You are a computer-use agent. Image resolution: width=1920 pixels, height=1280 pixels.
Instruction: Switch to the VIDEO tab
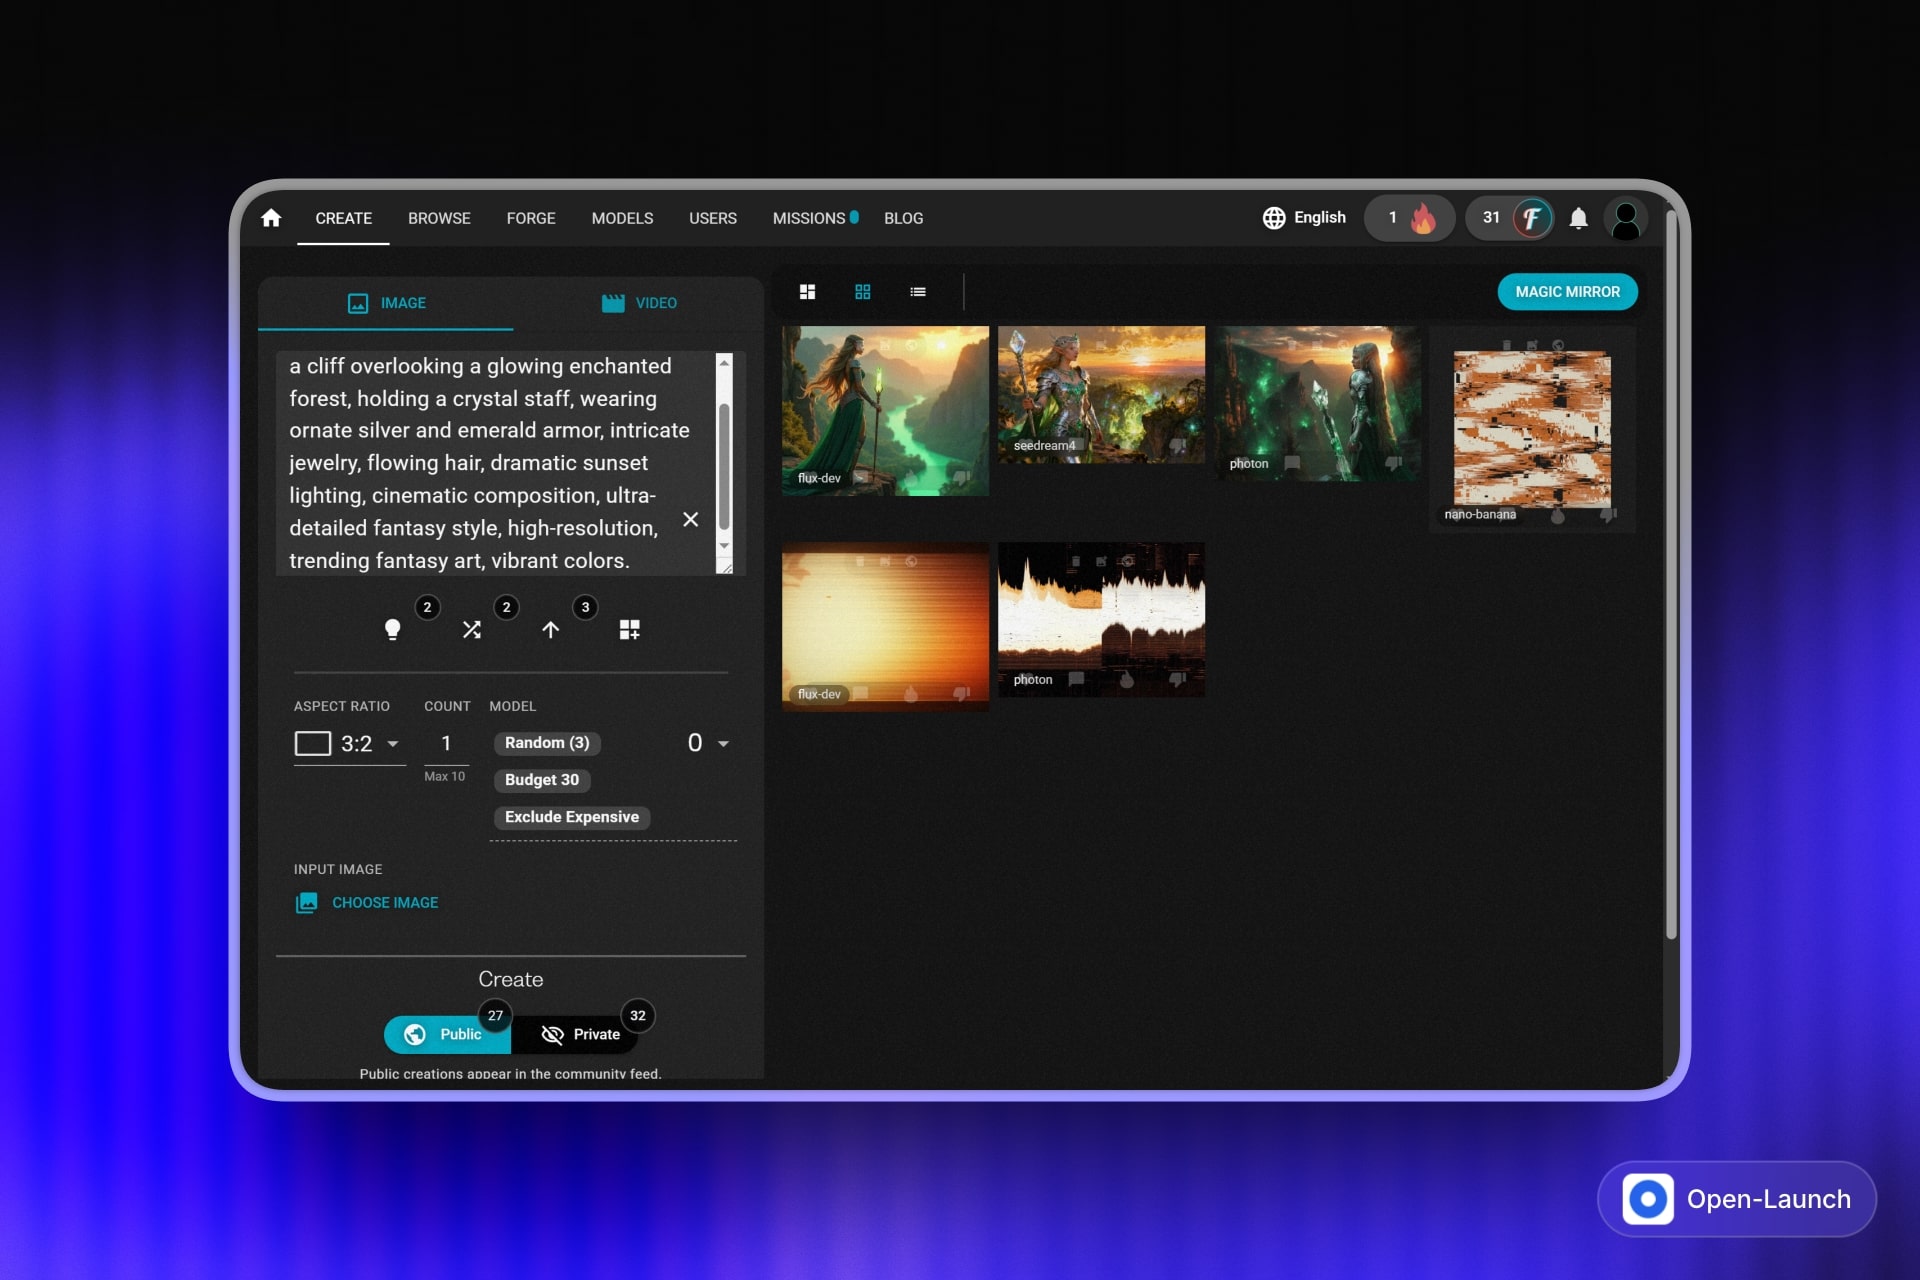[640, 303]
